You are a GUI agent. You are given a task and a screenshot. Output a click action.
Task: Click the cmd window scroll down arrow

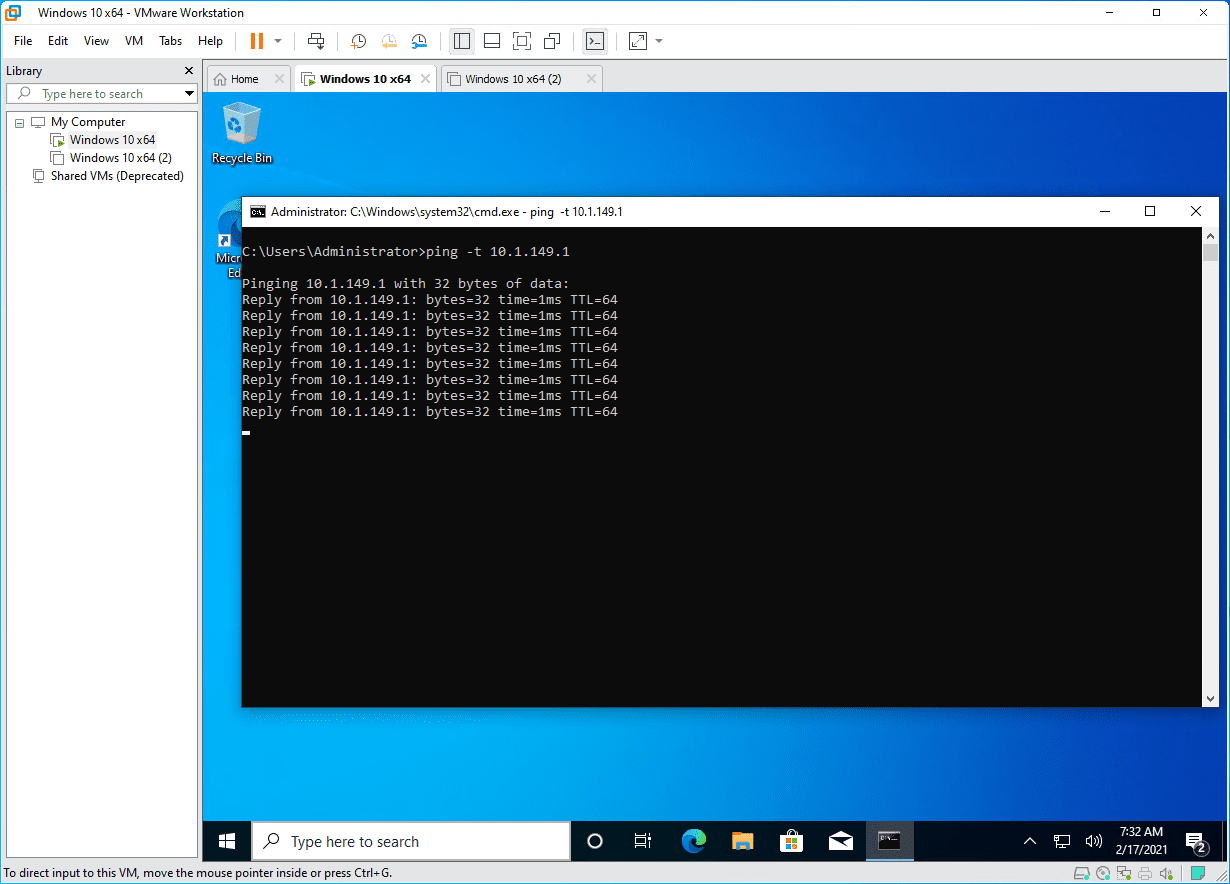1210,699
